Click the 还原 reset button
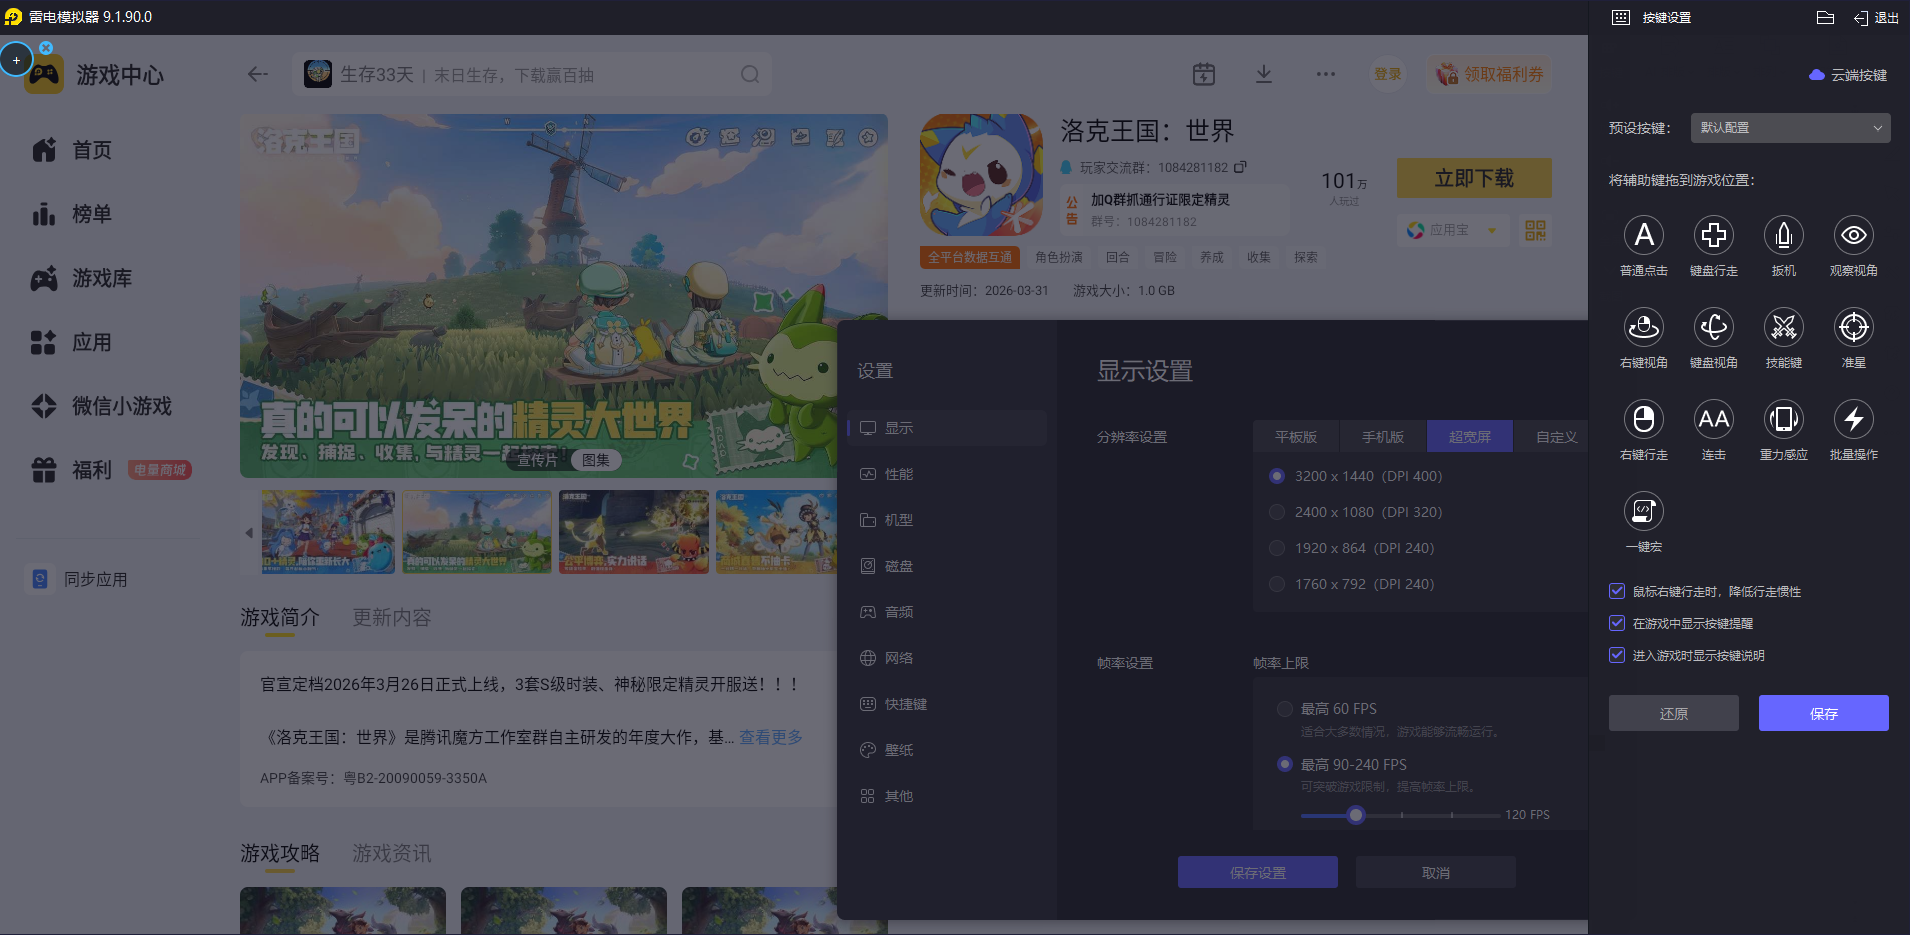The width and height of the screenshot is (1910, 935). pyautogui.click(x=1673, y=713)
